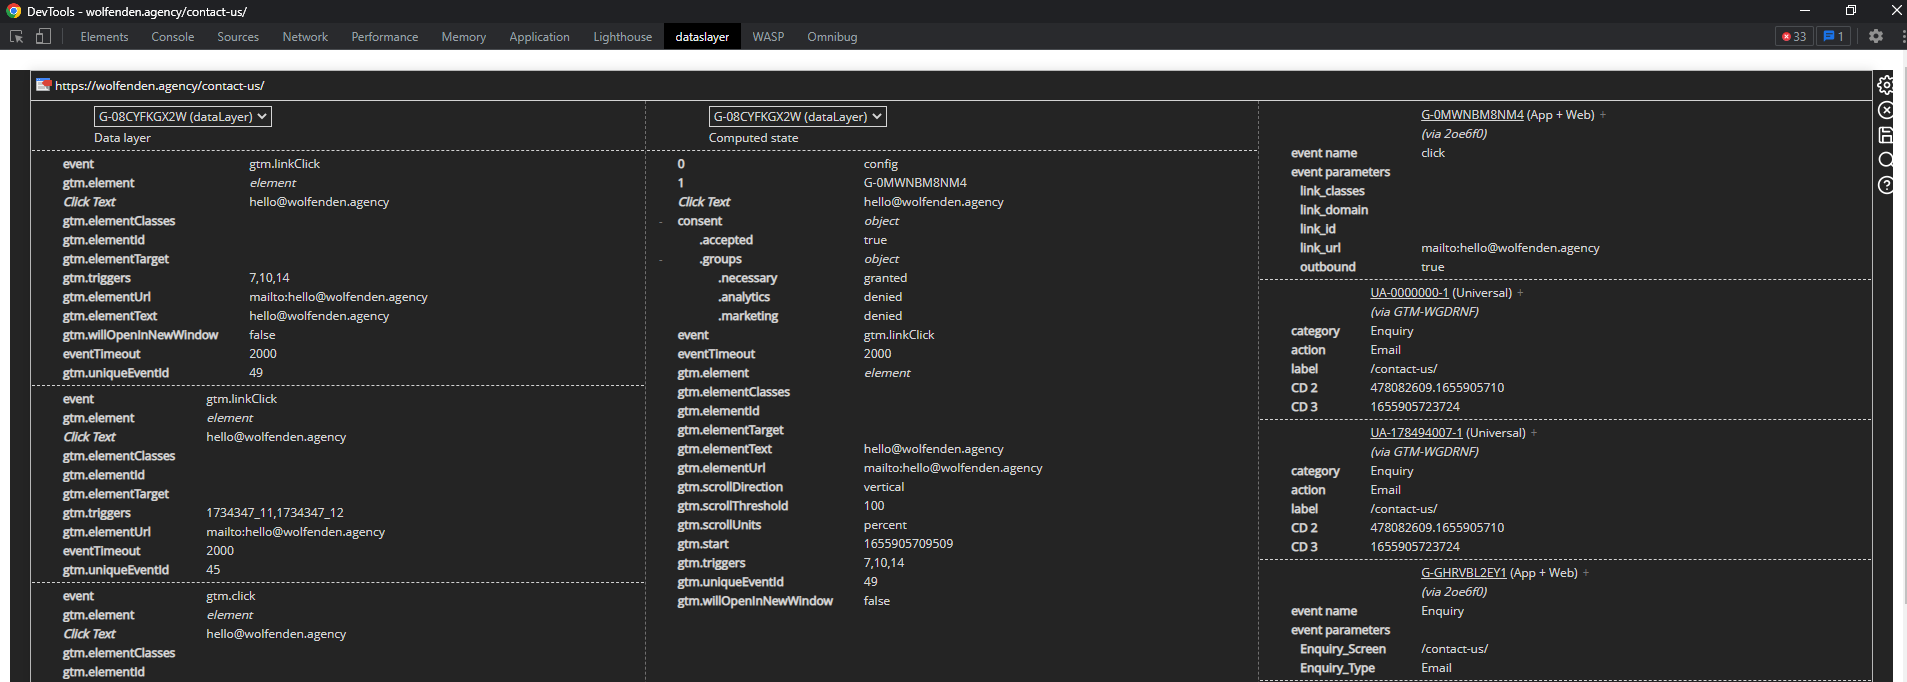The height and width of the screenshot is (682, 1907).
Task: Select gtm.linkClick value in first data layer event
Action: click(285, 164)
